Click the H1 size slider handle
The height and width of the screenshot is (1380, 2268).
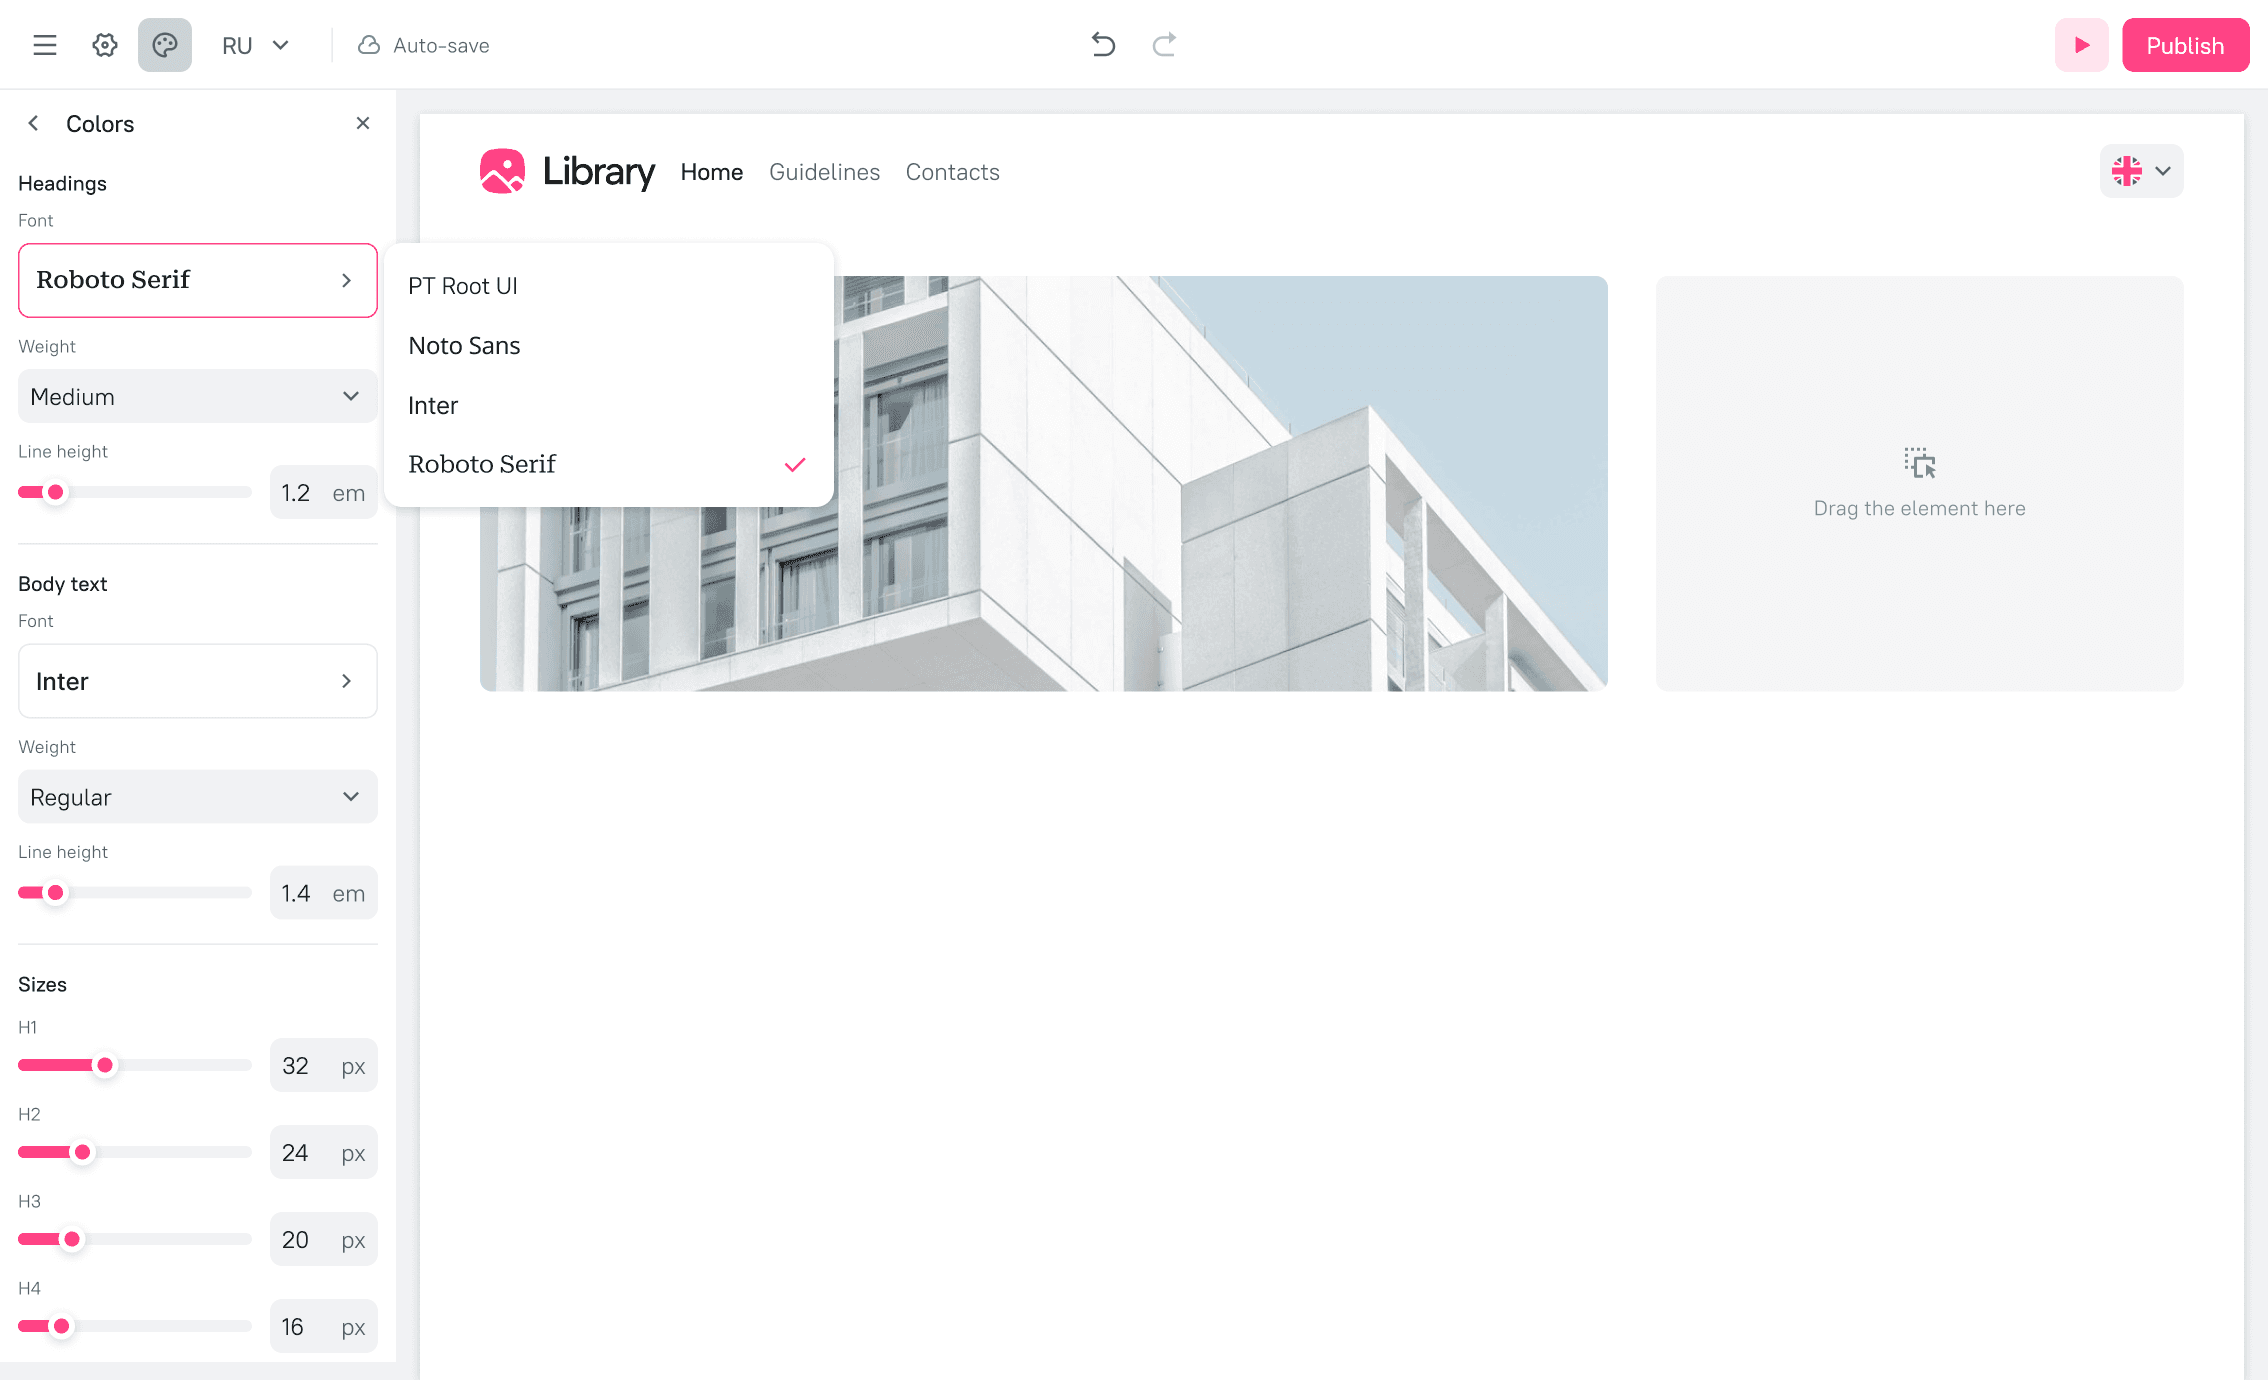tap(105, 1065)
